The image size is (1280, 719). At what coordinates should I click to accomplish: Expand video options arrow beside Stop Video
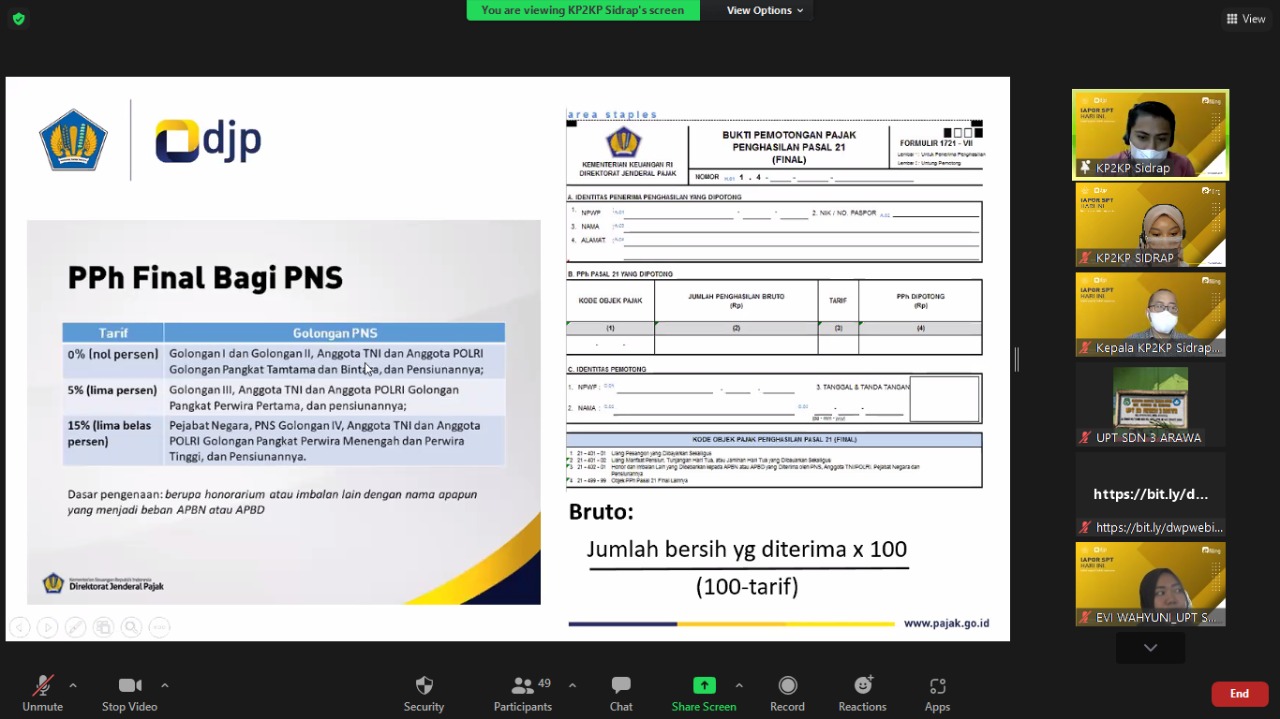click(x=165, y=685)
